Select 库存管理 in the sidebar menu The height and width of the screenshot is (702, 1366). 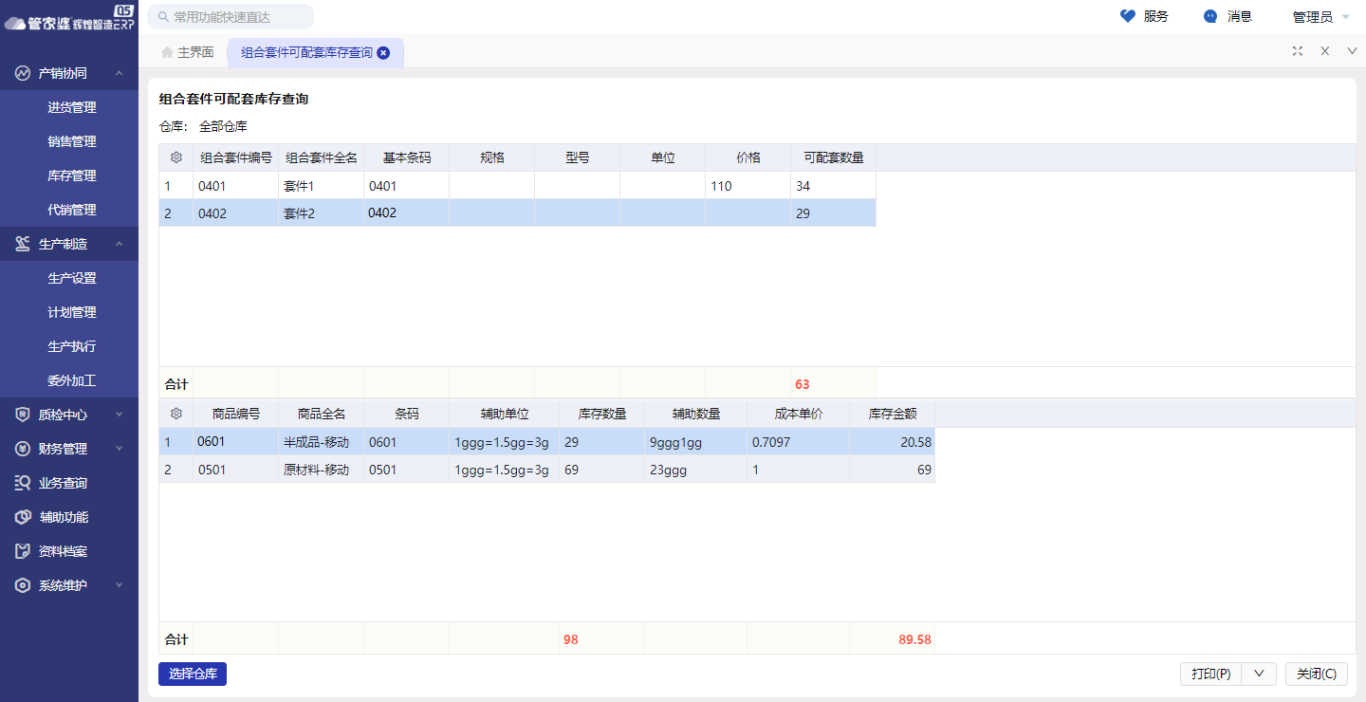click(72, 176)
